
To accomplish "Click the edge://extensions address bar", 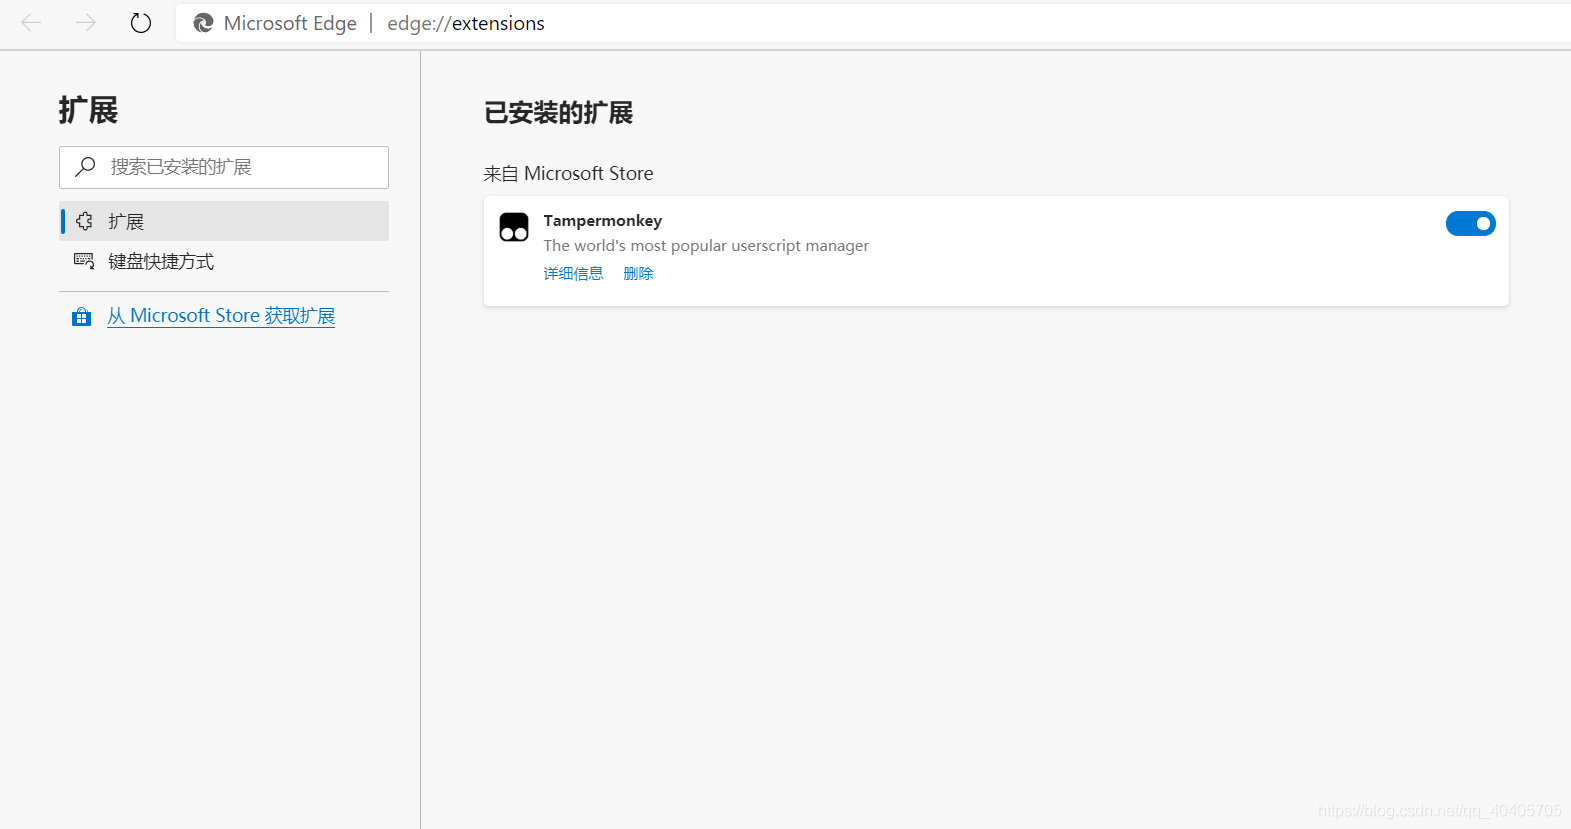I will [873, 23].
